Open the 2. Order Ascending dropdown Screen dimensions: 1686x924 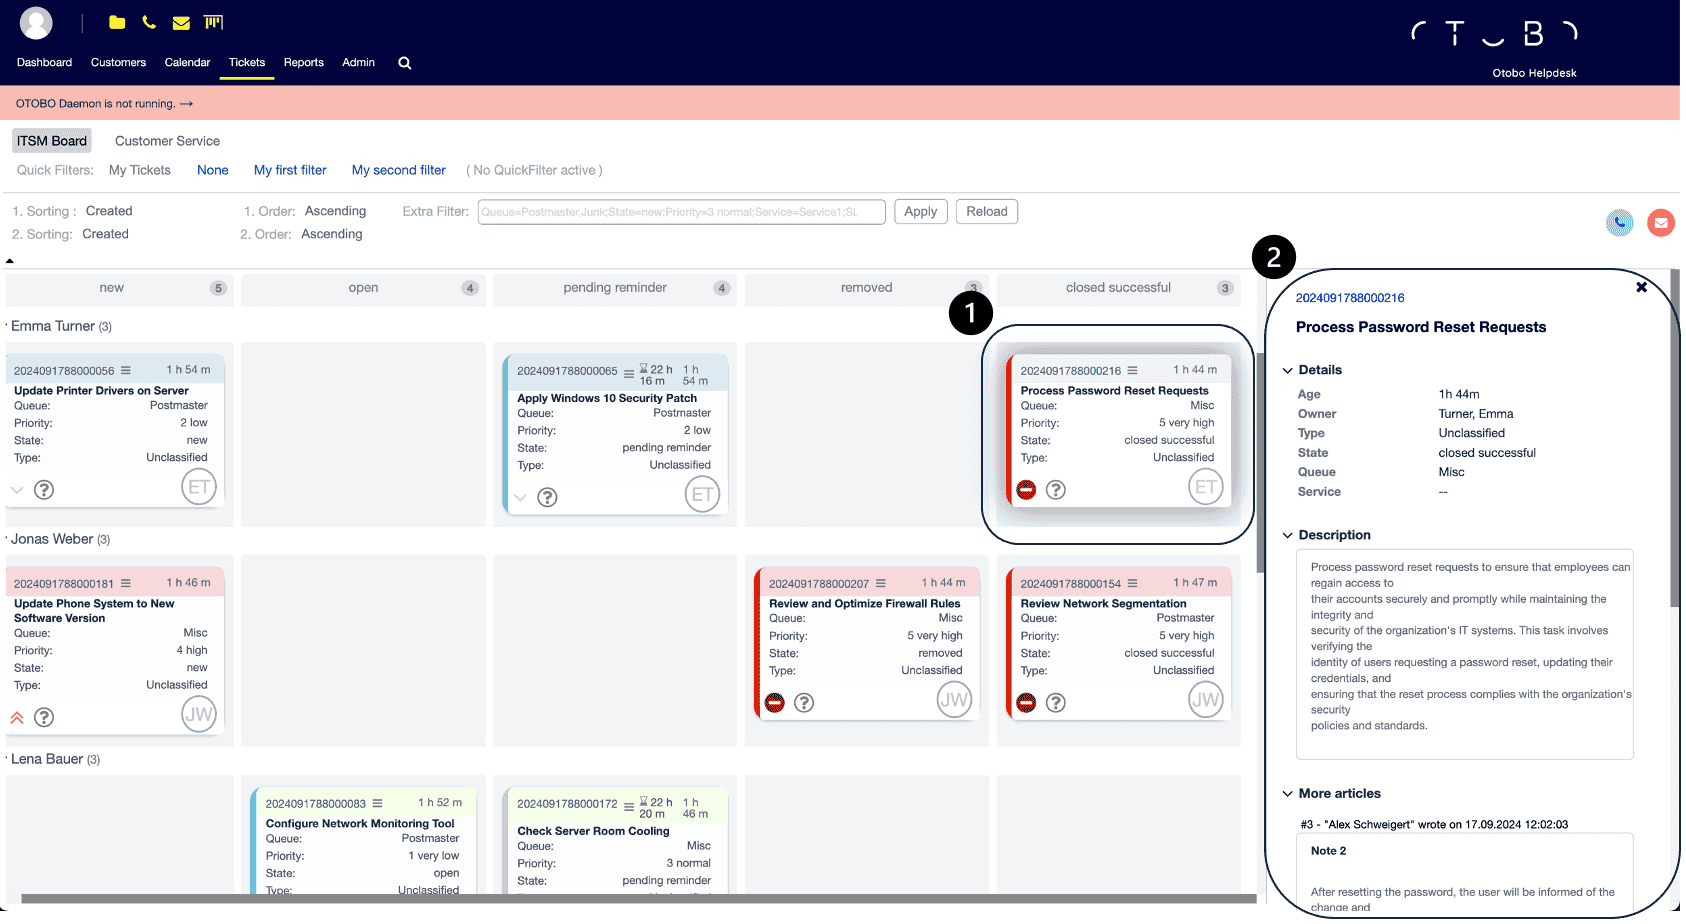[x=332, y=234]
